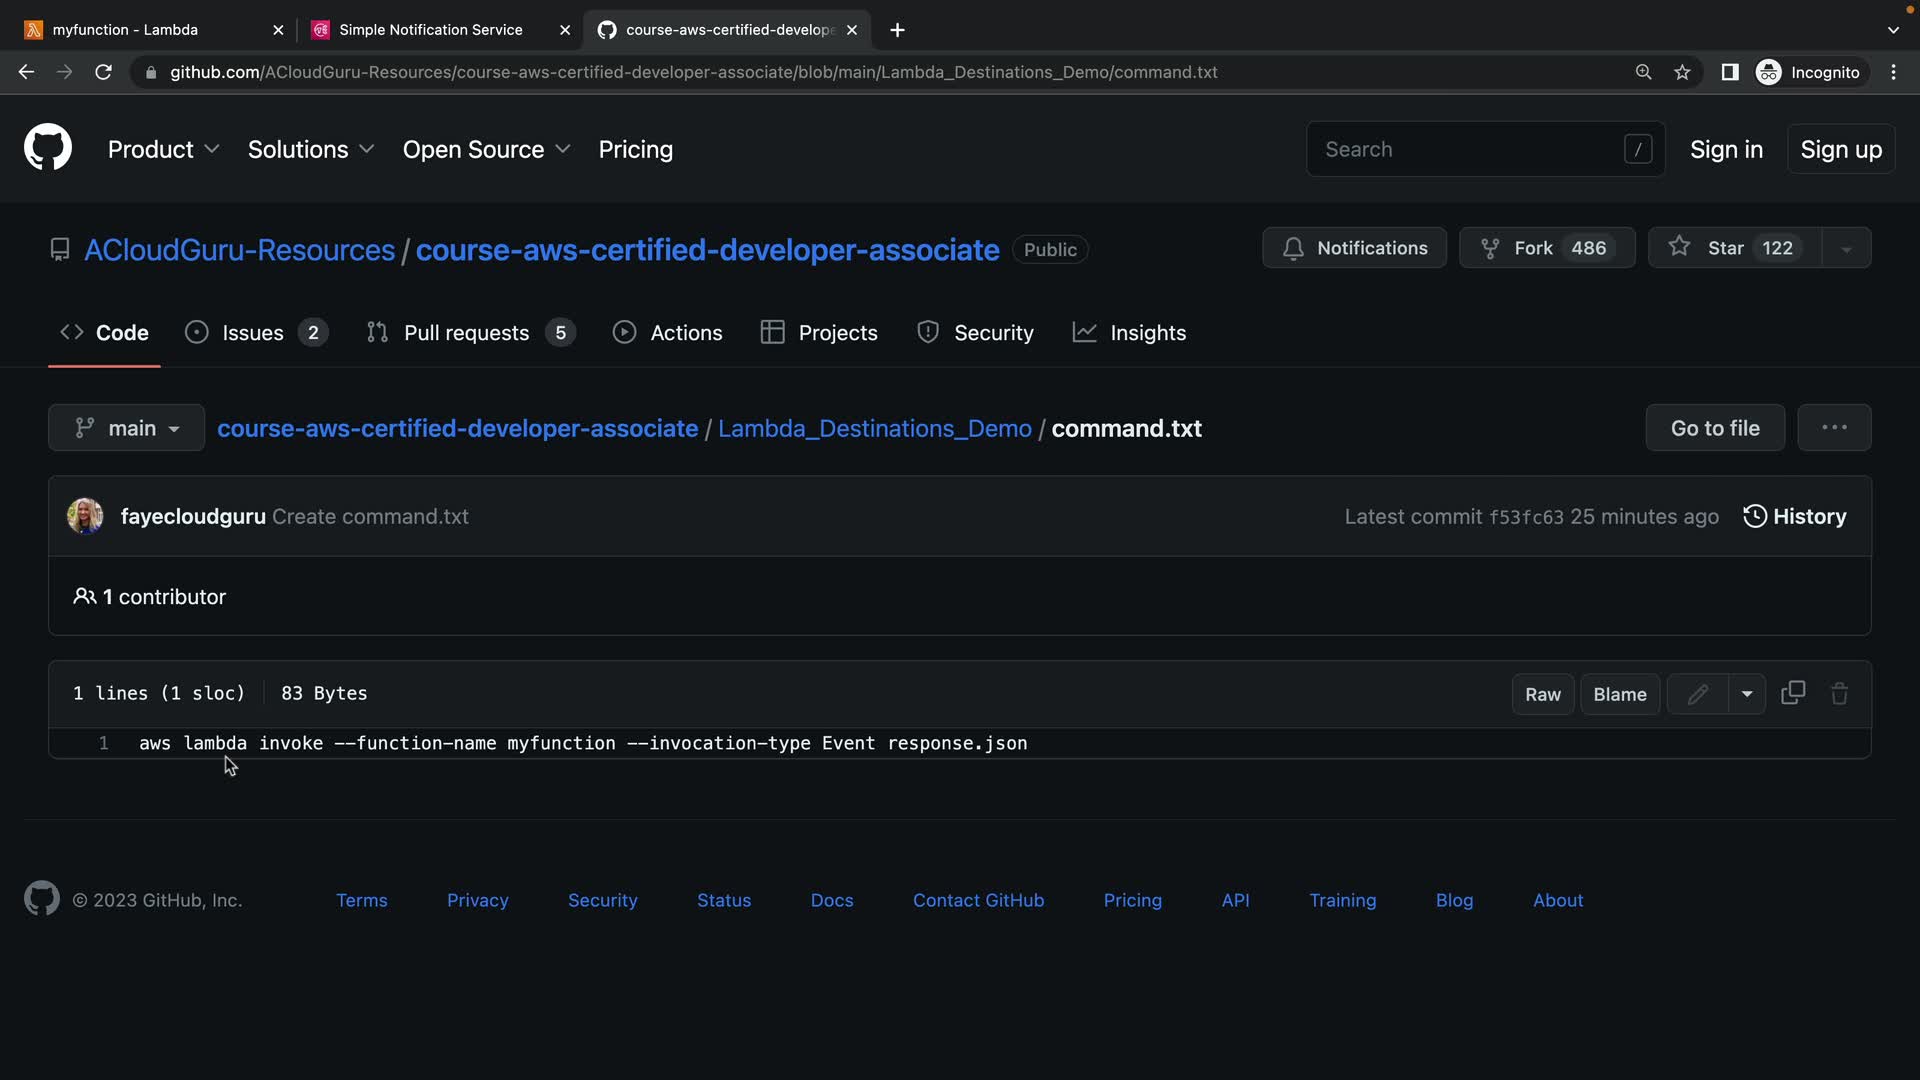View file History

pyautogui.click(x=1795, y=516)
